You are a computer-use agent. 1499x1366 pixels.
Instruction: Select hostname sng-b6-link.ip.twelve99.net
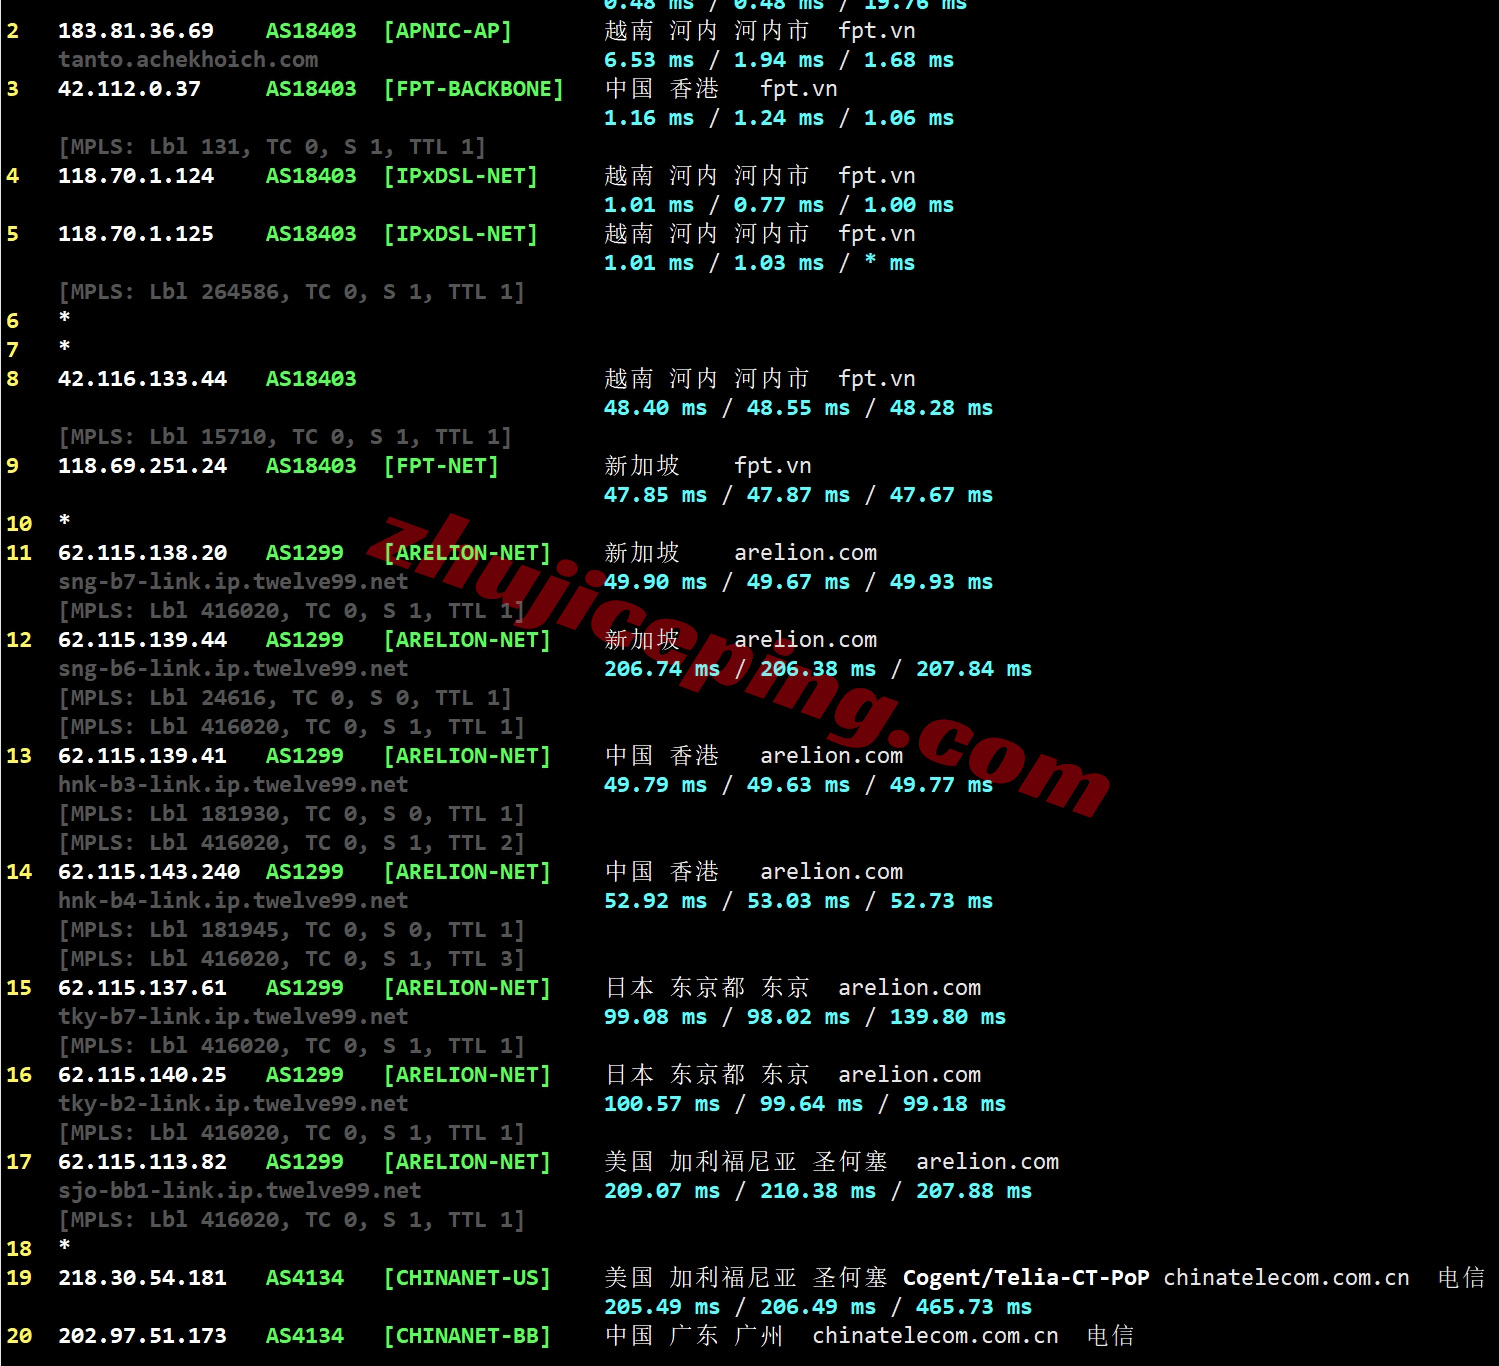coord(233,669)
